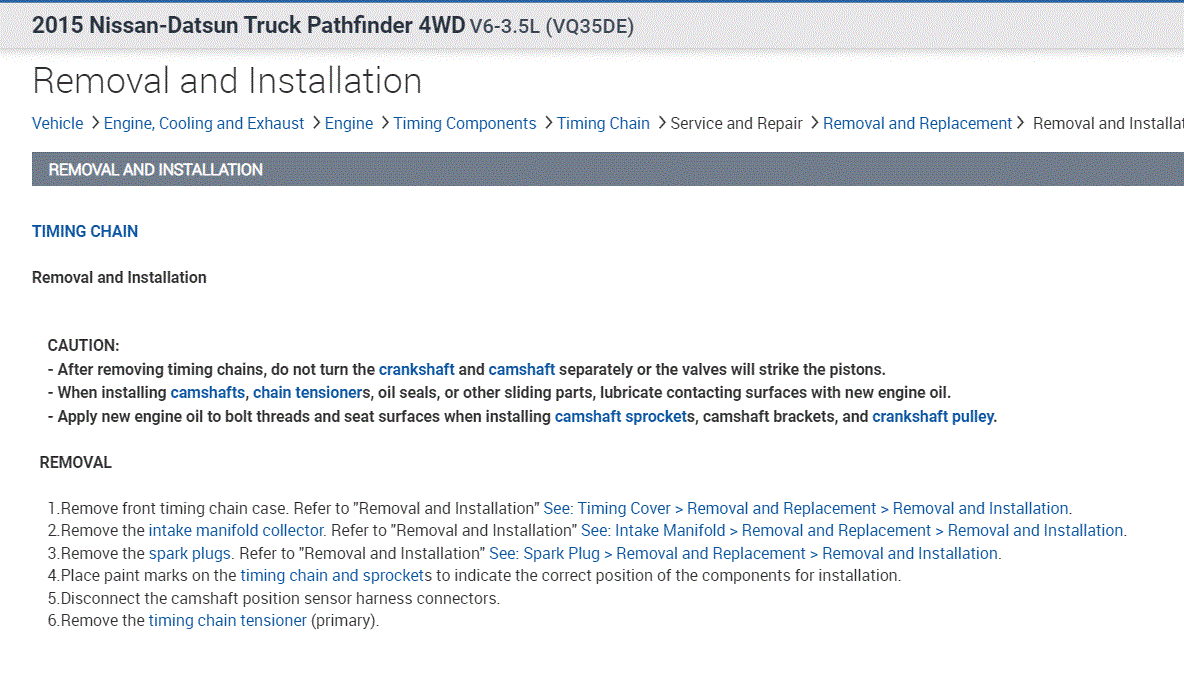Open Spark Plug Removal and Installation reference
The image size is (1184, 674).
tap(744, 554)
